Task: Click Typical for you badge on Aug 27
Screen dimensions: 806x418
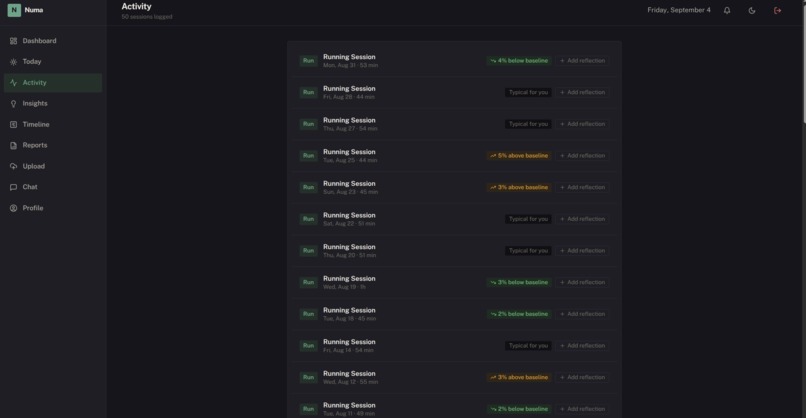Action: pyautogui.click(x=528, y=124)
